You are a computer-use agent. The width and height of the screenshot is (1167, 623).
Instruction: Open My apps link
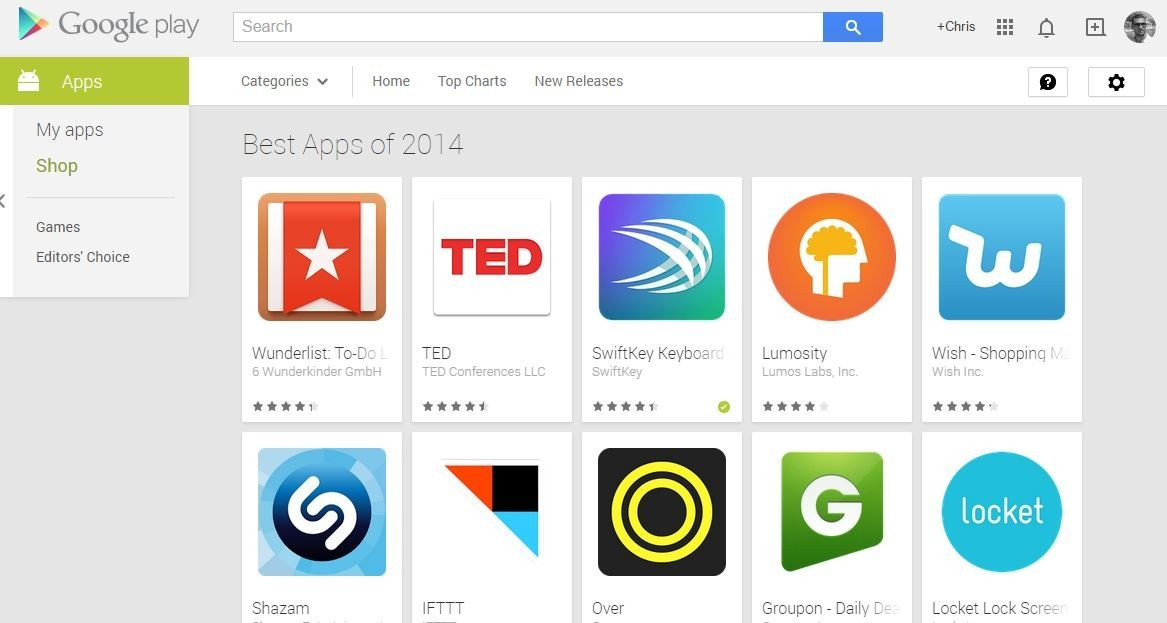coord(70,130)
